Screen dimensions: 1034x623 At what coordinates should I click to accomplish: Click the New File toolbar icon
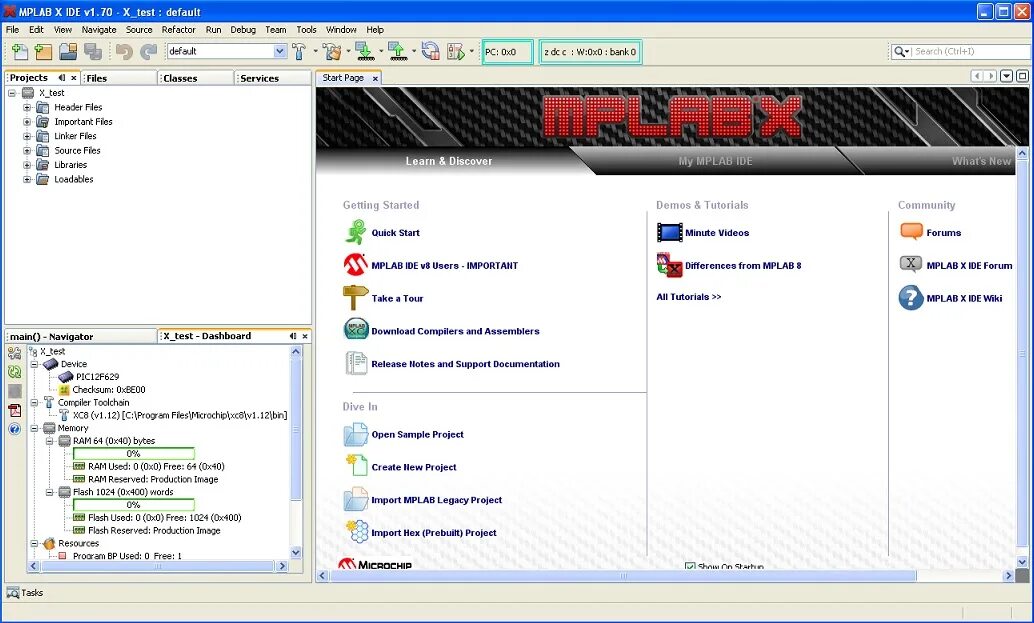click(x=20, y=51)
